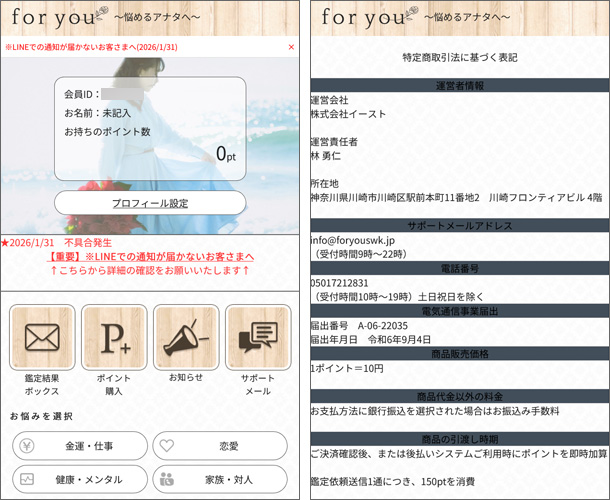
Task: Dismiss the LINE notification banner with X
Action: point(291,47)
